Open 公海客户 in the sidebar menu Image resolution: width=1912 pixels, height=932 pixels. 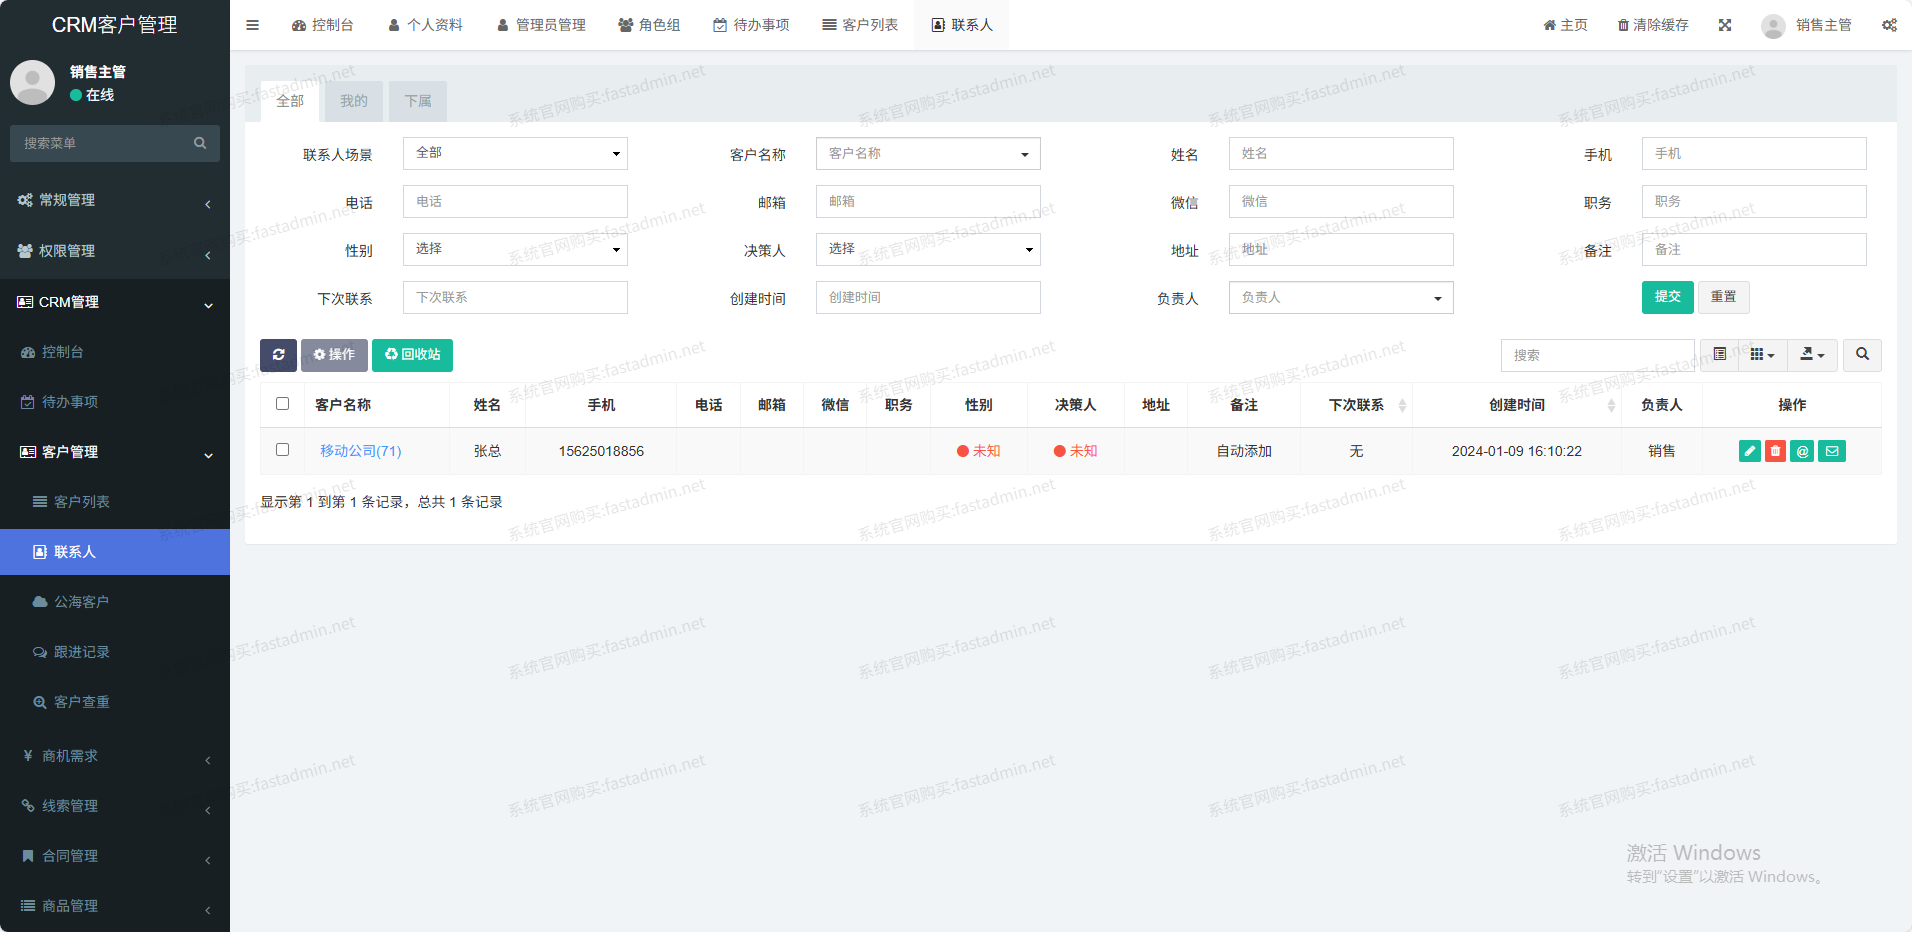tap(81, 602)
